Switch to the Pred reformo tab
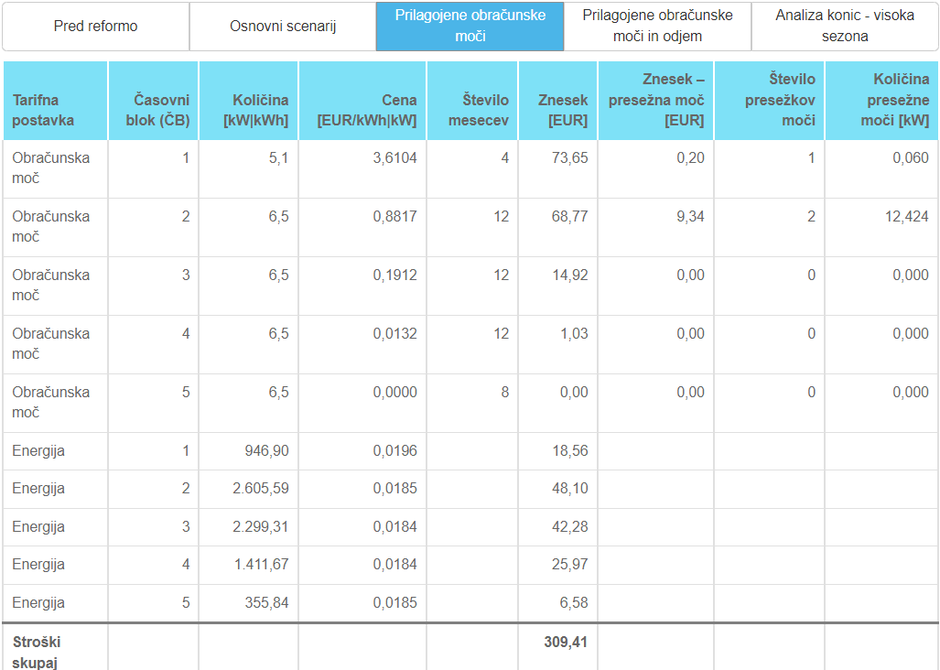Image resolution: width=940 pixels, height=670 pixels. [96, 26]
